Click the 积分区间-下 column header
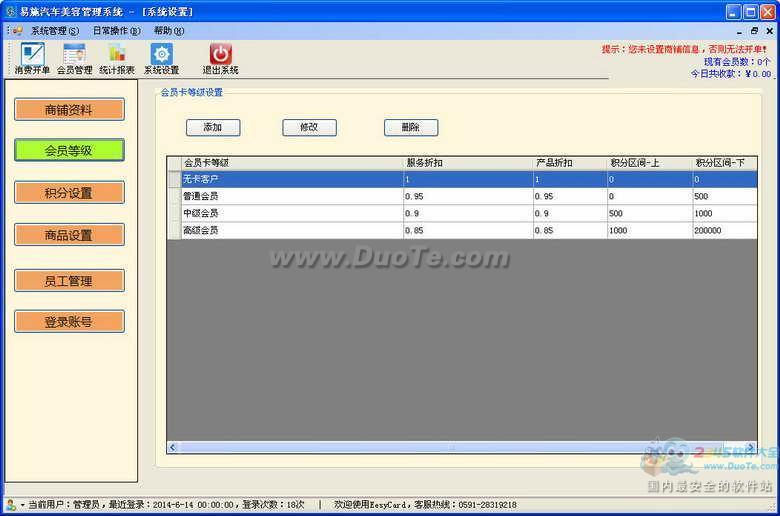The width and height of the screenshot is (780, 516). (x=725, y=163)
